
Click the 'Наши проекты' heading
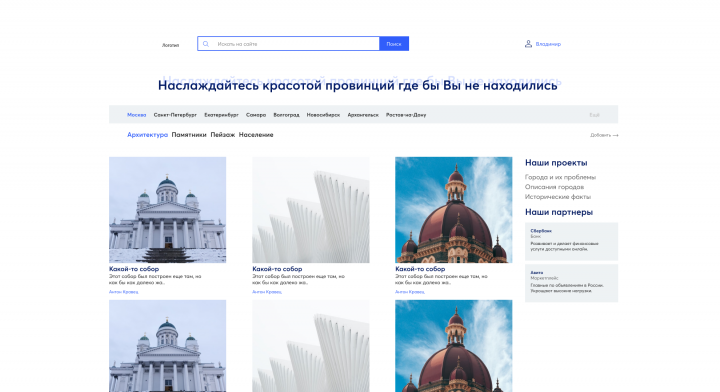(556, 163)
